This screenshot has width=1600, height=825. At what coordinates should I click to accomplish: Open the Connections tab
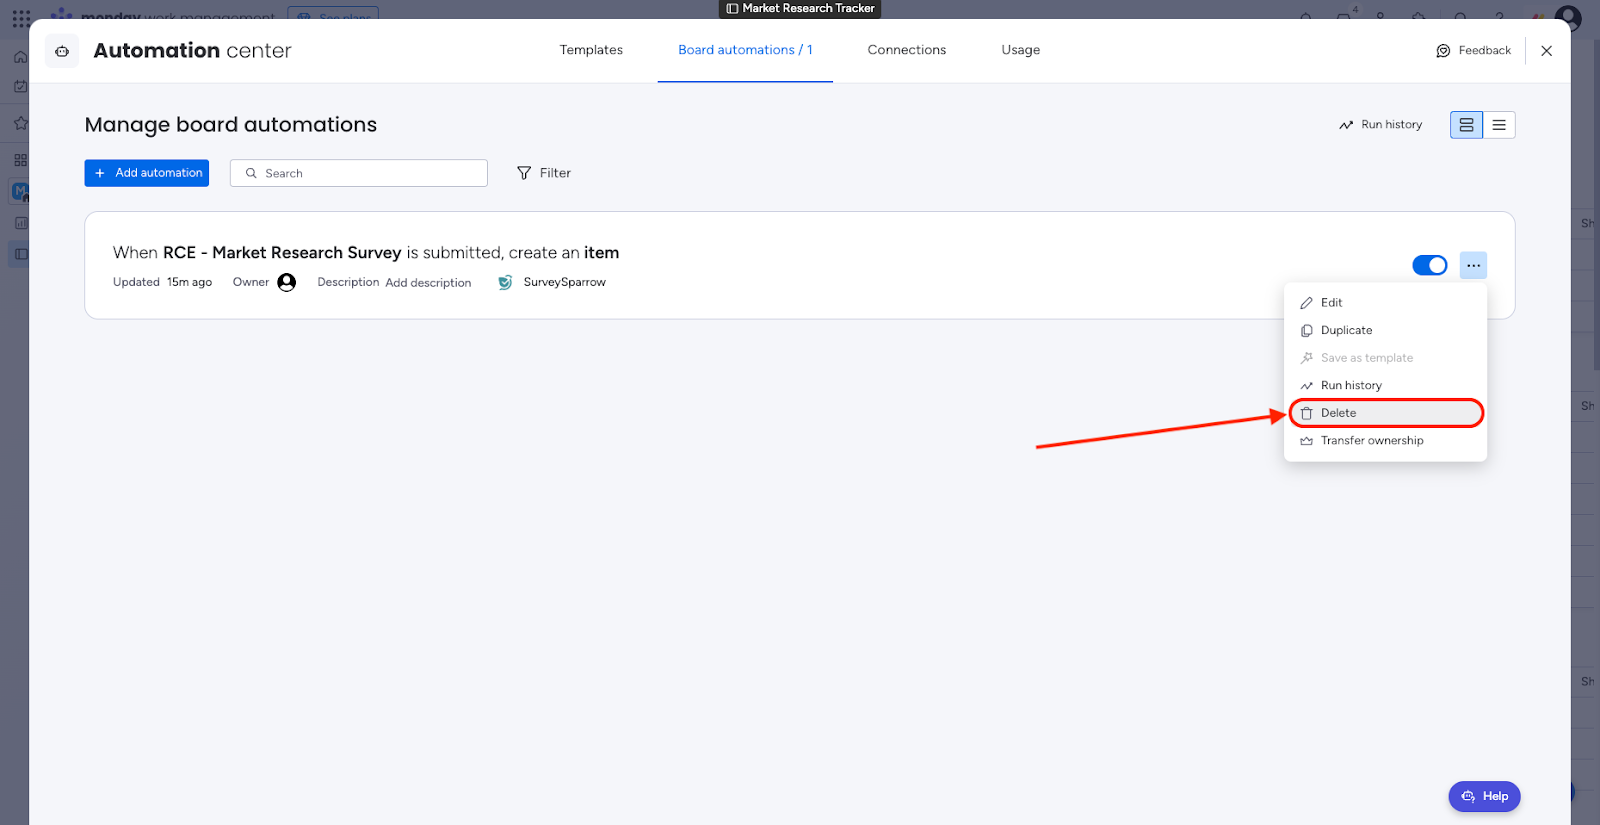[906, 50]
